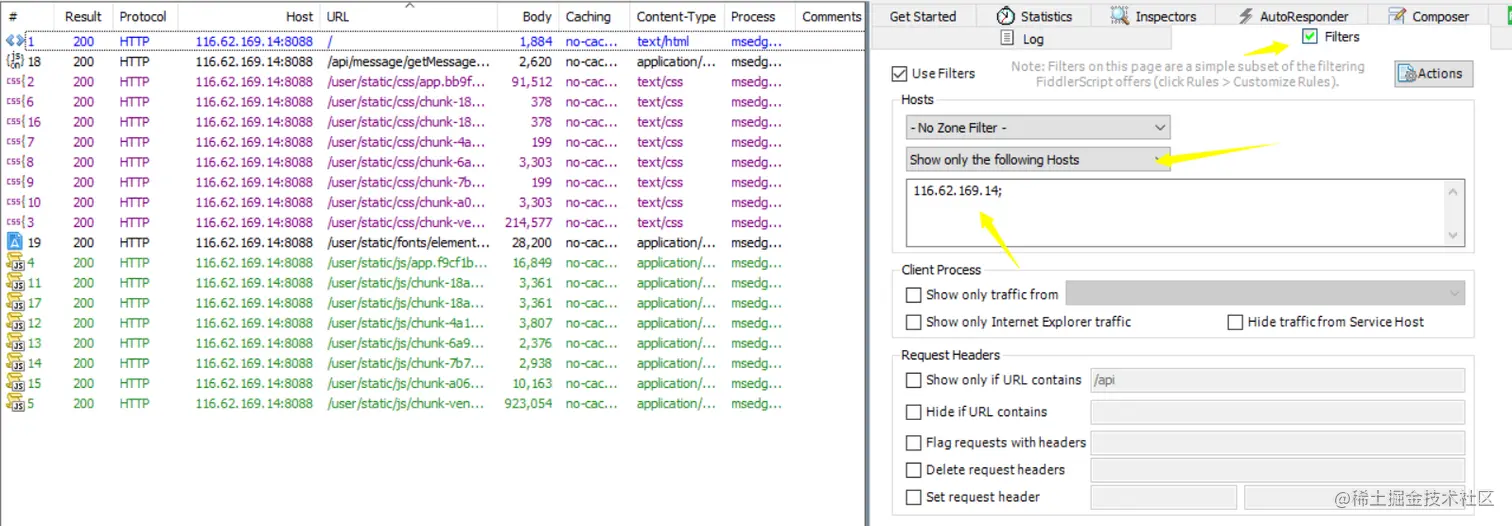Click the font file icon of session 19
The width and height of the screenshot is (1512, 526).
coord(14,242)
